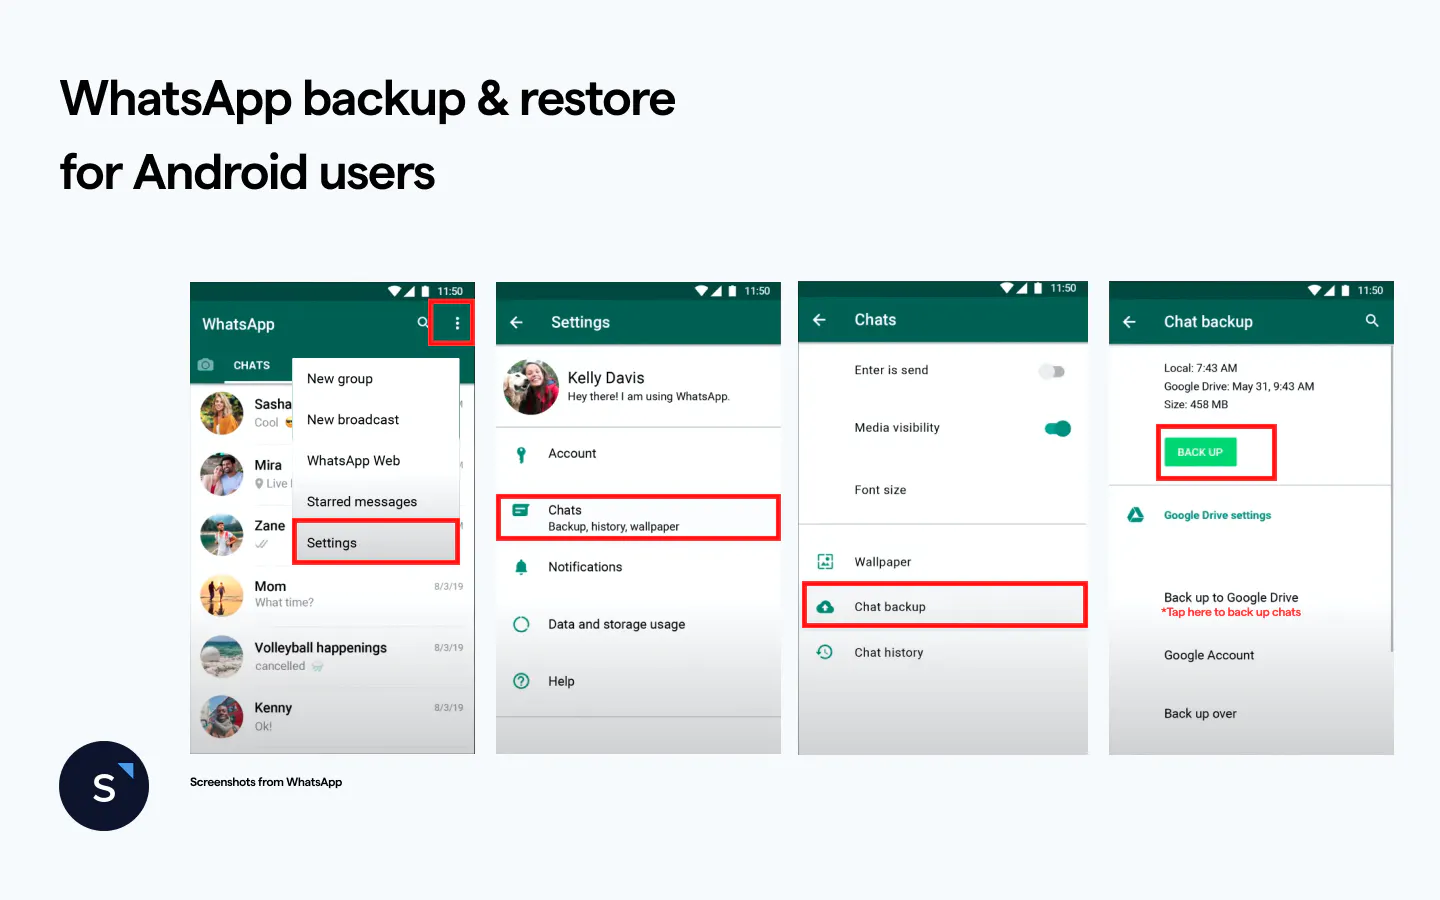
Task: Open the three-dot overflow menu
Action: coord(457,323)
